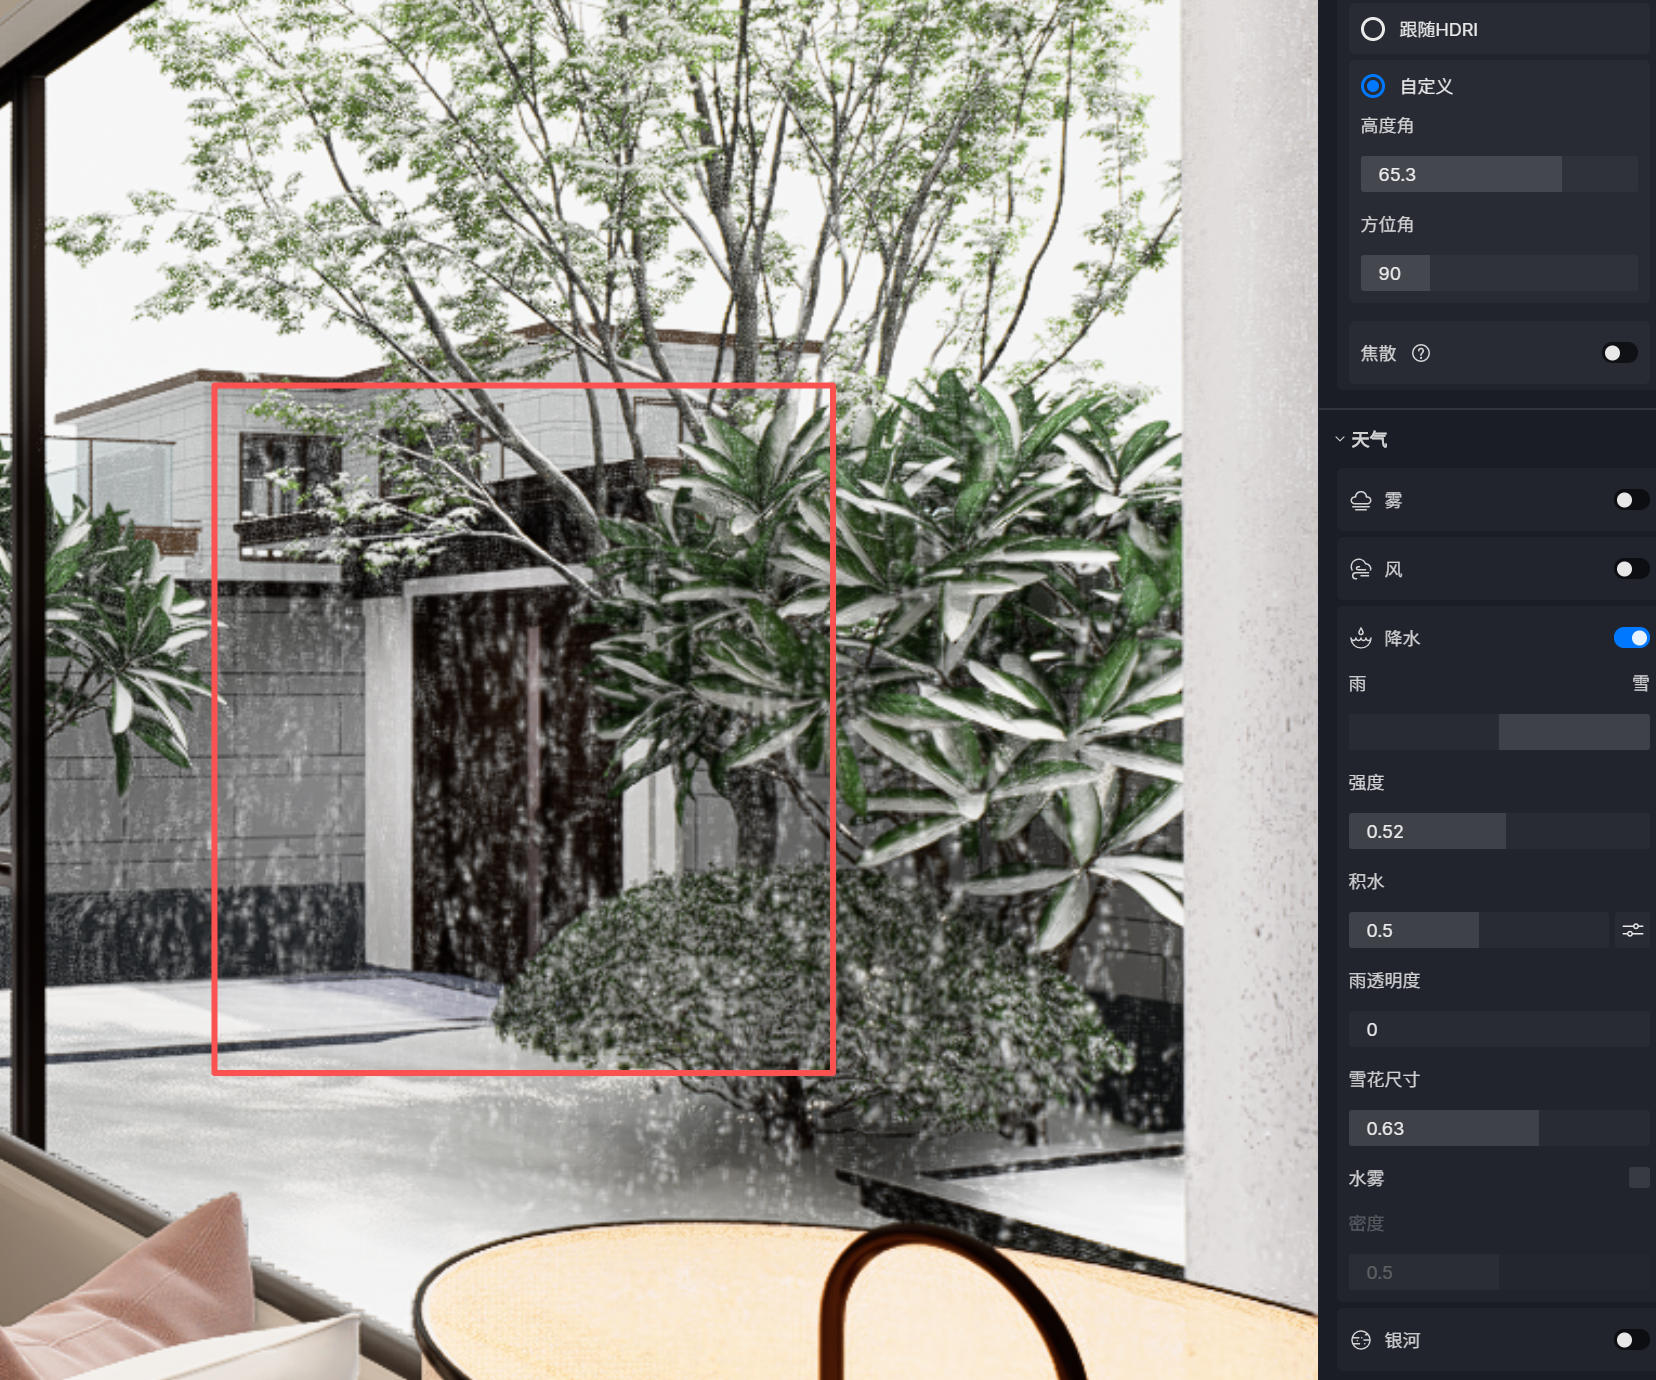Open the 积水 advanced settings icon
1656x1380 pixels.
pyautogui.click(x=1632, y=930)
